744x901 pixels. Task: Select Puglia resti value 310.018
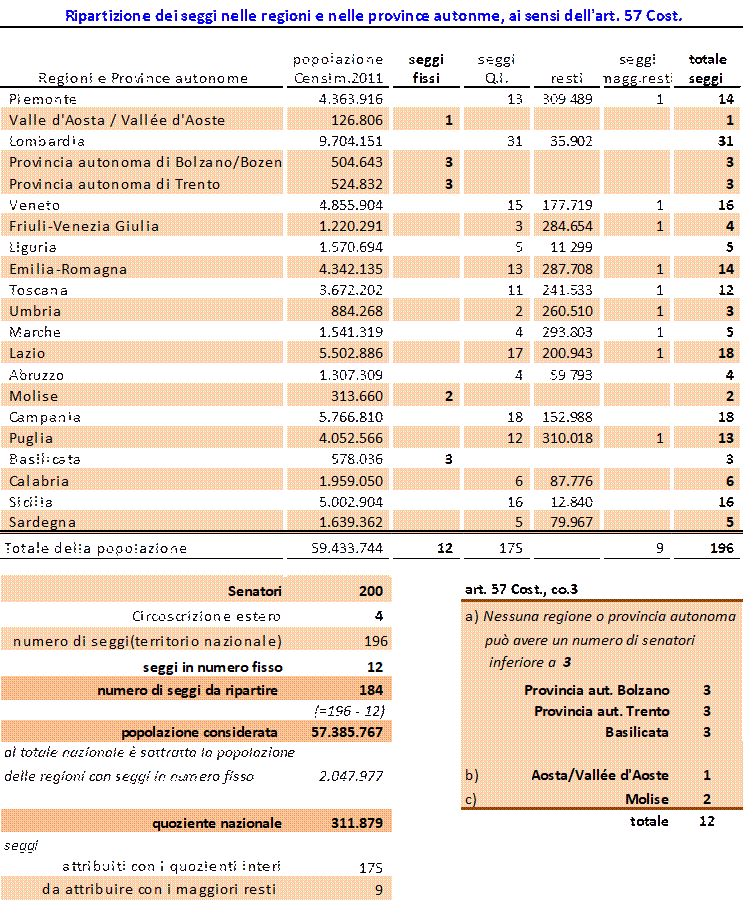tap(567, 438)
